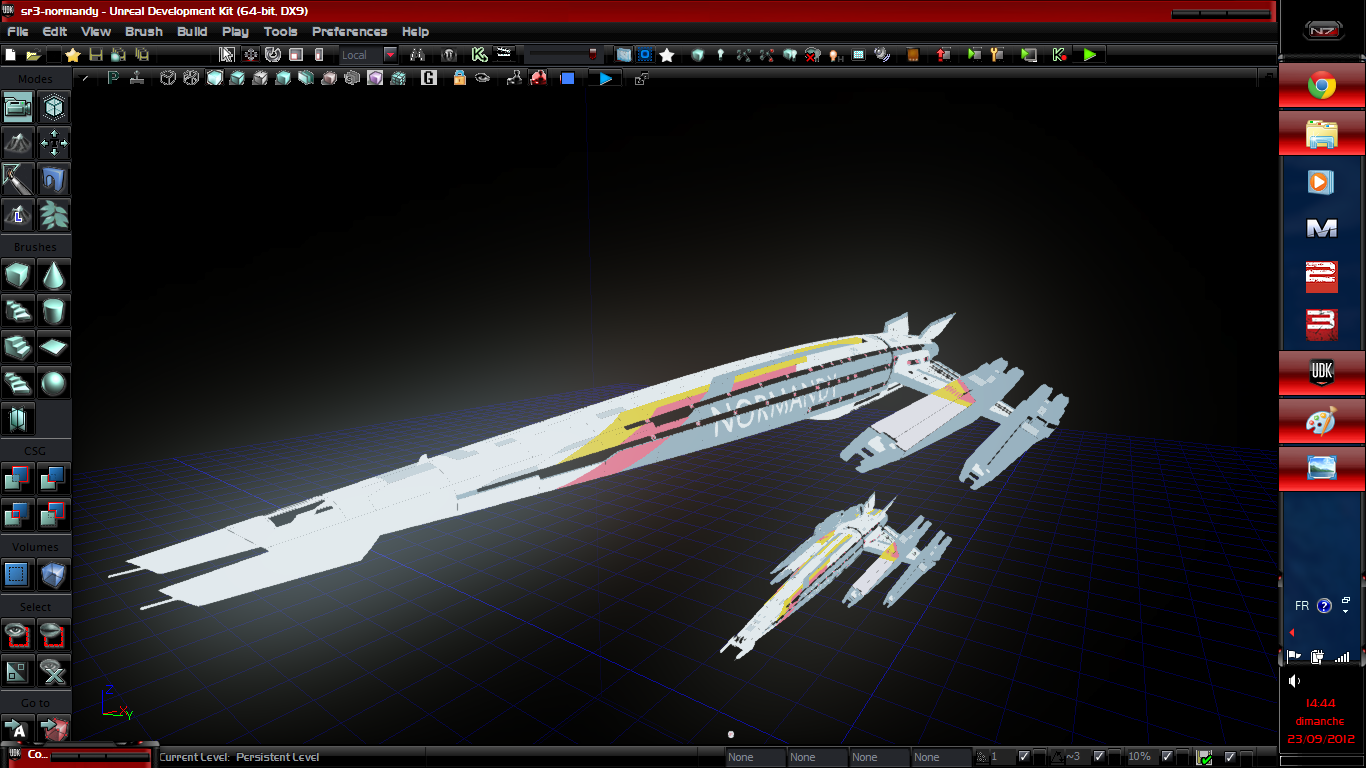This screenshot has width=1366, height=768.
Task: Choose the Cube brush builder
Action: click(x=18, y=274)
